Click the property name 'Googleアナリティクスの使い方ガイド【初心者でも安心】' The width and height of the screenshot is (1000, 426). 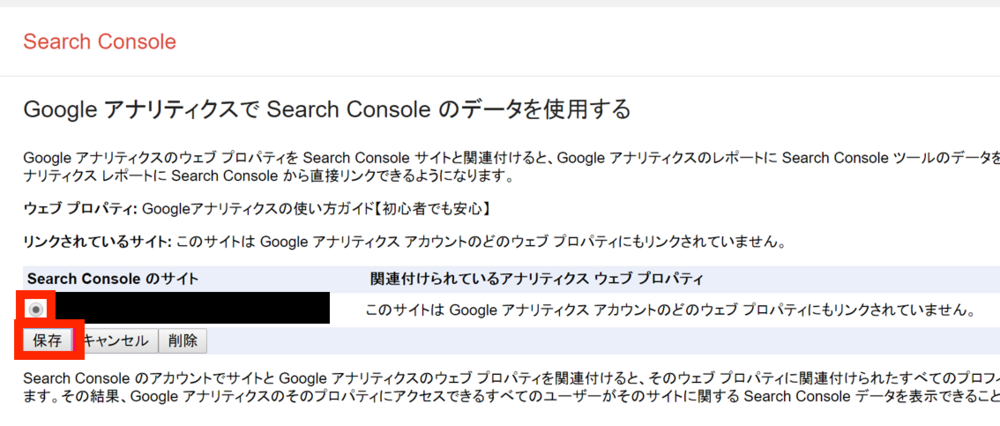(316, 209)
